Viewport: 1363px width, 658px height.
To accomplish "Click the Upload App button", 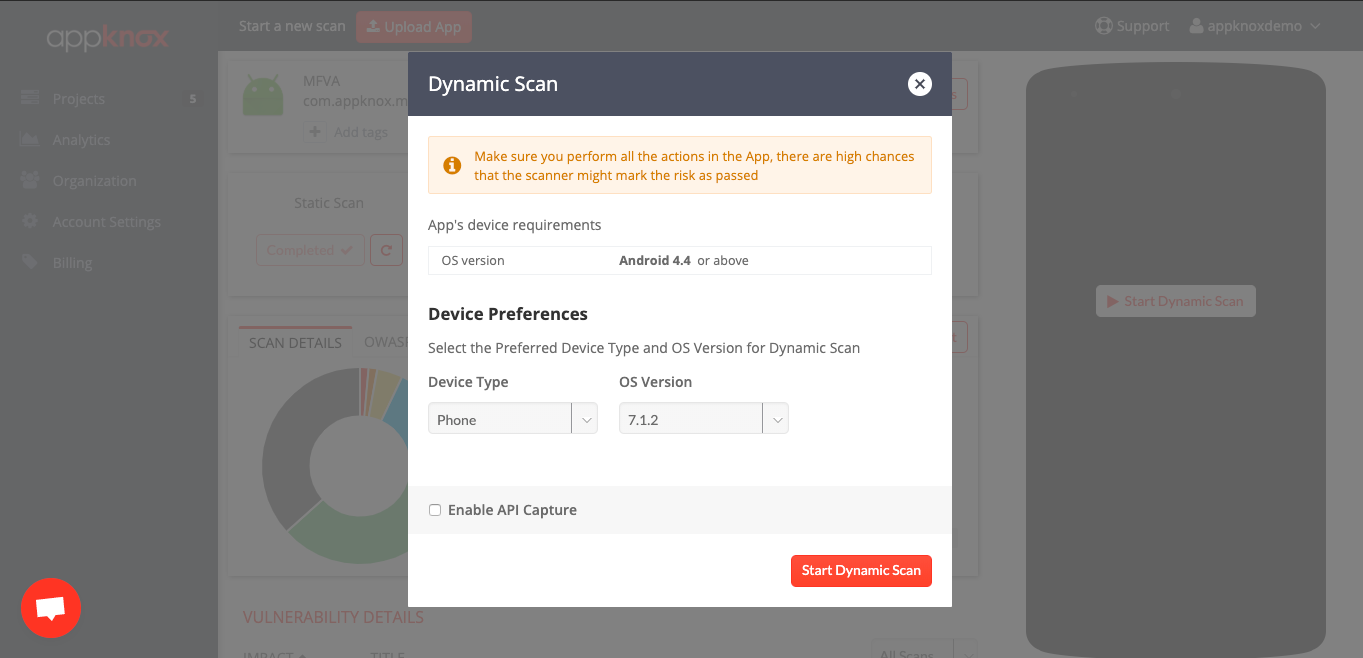I will coord(413,27).
